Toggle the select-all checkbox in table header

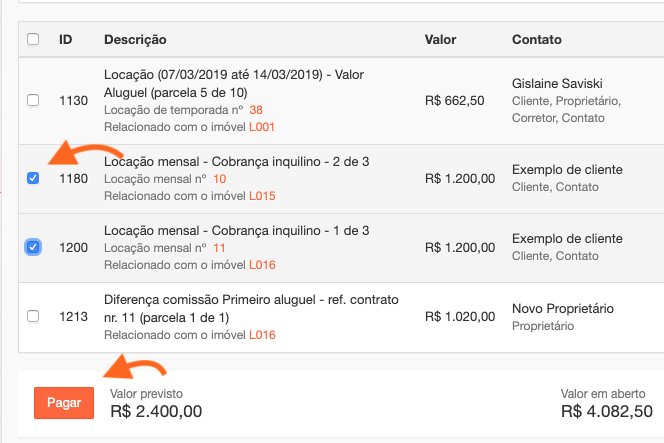tap(33, 40)
